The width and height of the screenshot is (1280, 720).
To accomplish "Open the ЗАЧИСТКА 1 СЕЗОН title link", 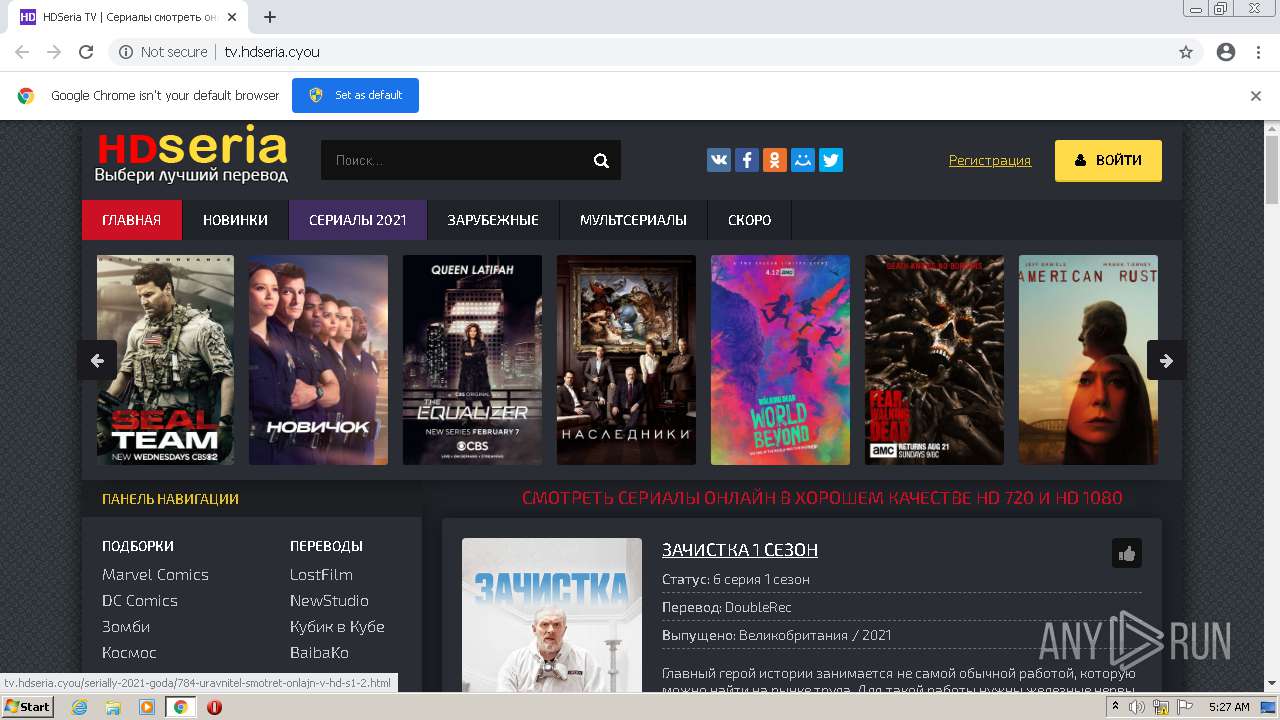I will 740,550.
